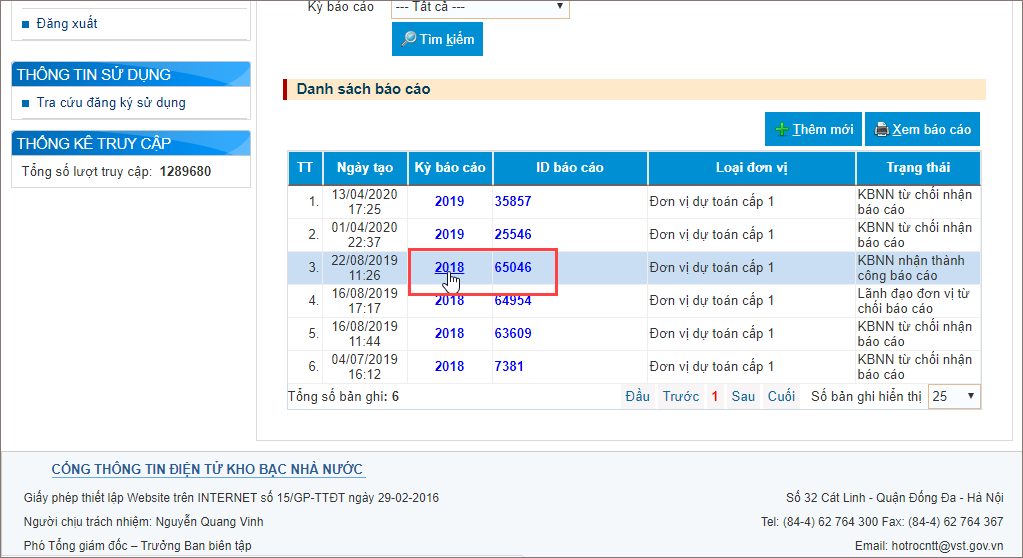Image resolution: width=1023 pixels, height=558 pixels.
Task: Click date cell '22/08/2019 11:26'
Action: [365, 268]
